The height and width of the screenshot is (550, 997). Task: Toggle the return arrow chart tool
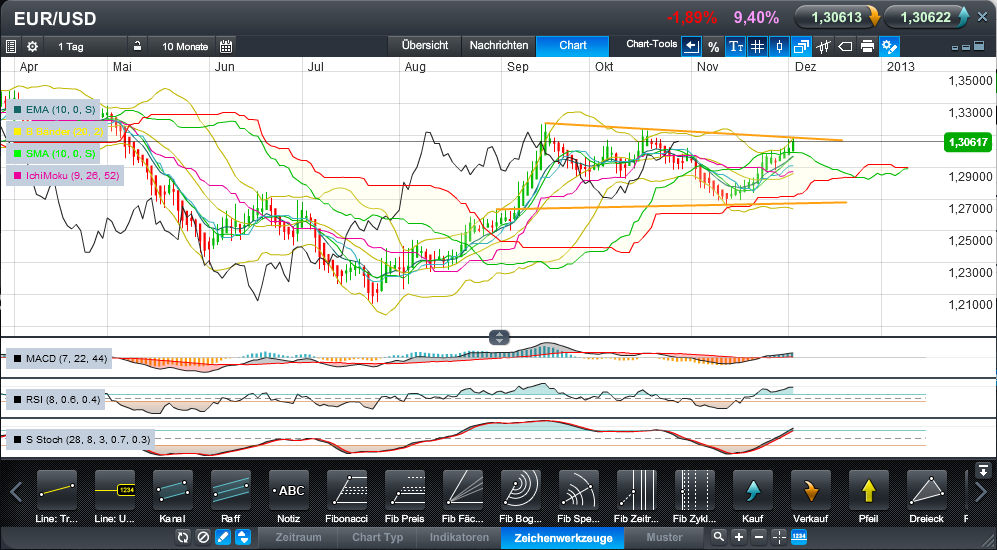point(691,46)
